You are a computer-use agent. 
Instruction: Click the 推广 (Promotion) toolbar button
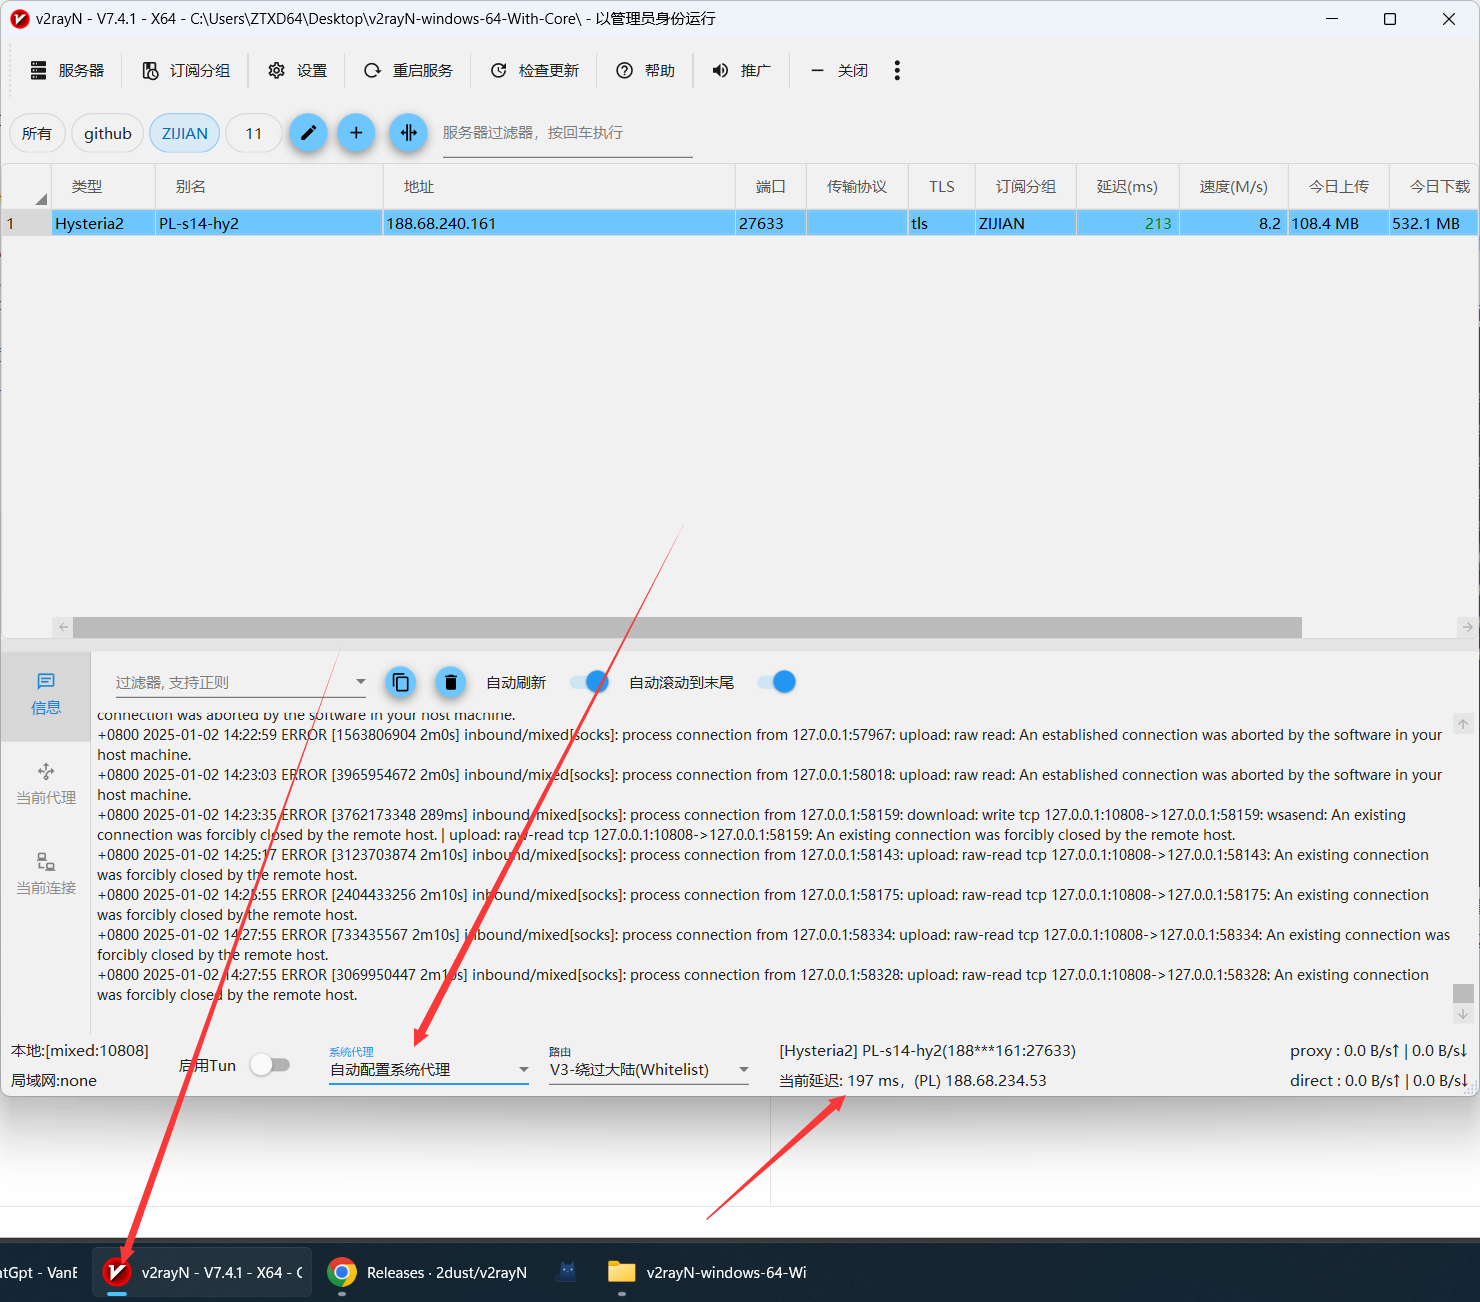coord(742,71)
